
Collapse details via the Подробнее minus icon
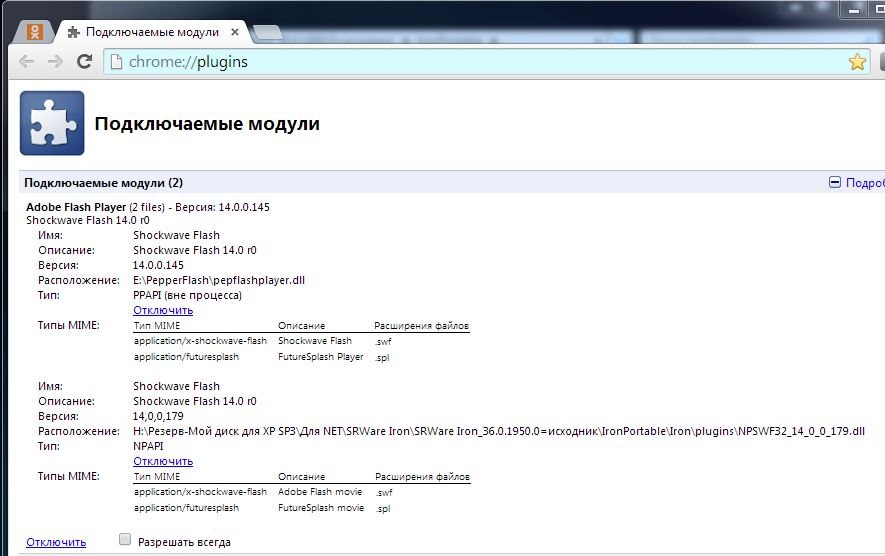[x=835, y=182]
